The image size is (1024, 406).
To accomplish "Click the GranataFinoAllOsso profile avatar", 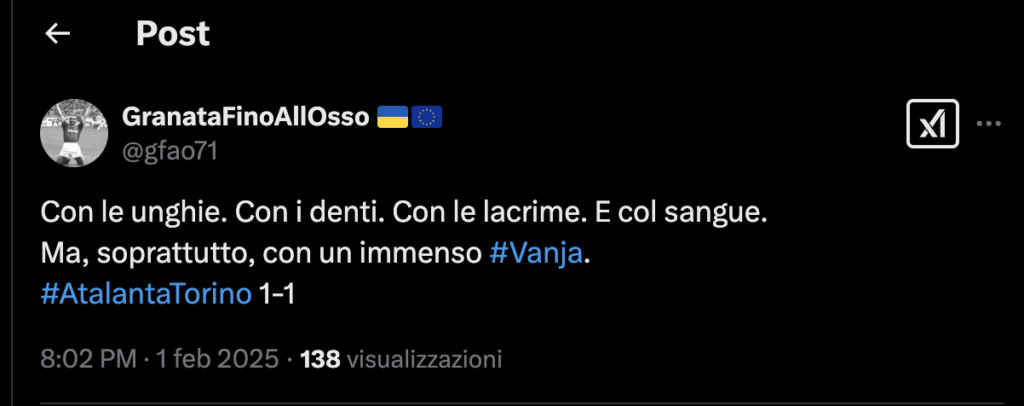I will click(x=72, y=134).
